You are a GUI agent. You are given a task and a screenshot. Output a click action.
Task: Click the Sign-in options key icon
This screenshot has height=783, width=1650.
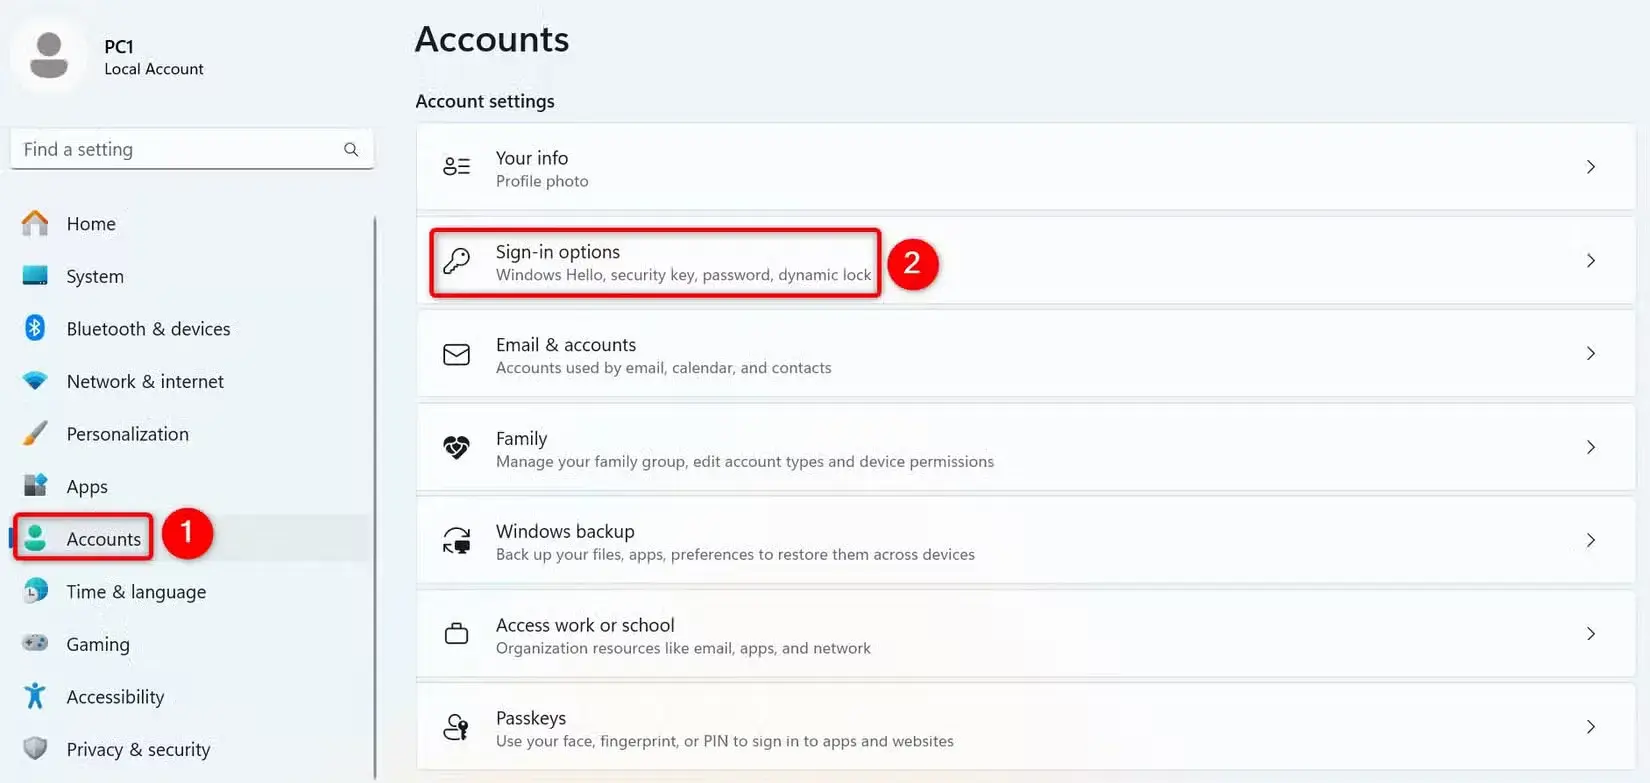click(457, 261)
